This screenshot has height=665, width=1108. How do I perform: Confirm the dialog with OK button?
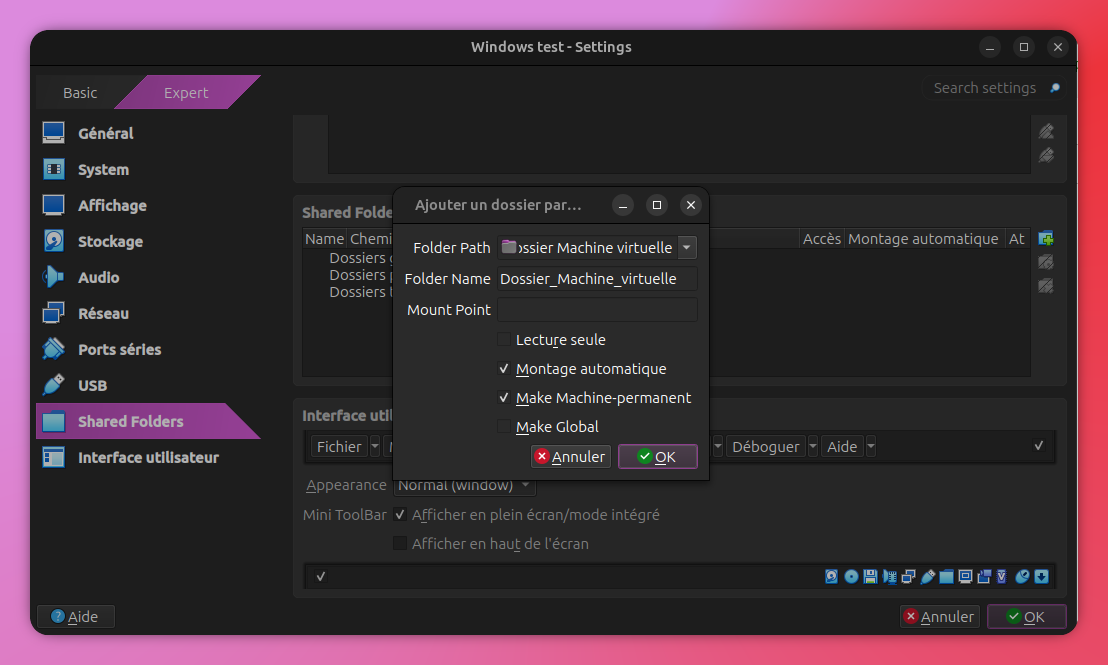pyautogui.click(x=657, y=457)
